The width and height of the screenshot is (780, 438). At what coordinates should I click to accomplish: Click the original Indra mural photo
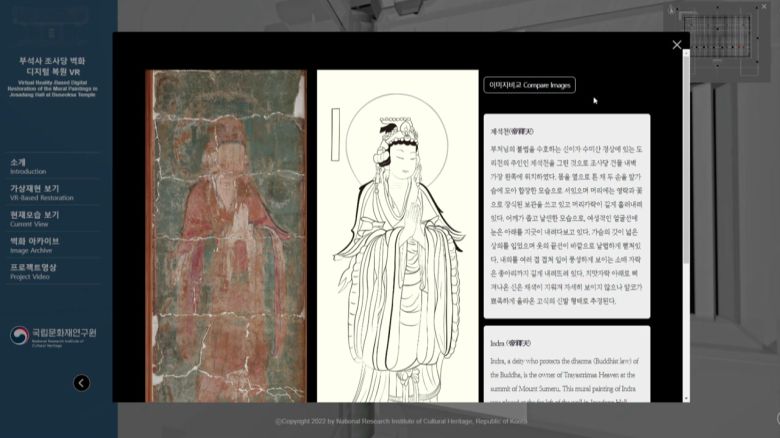(226, 236)
